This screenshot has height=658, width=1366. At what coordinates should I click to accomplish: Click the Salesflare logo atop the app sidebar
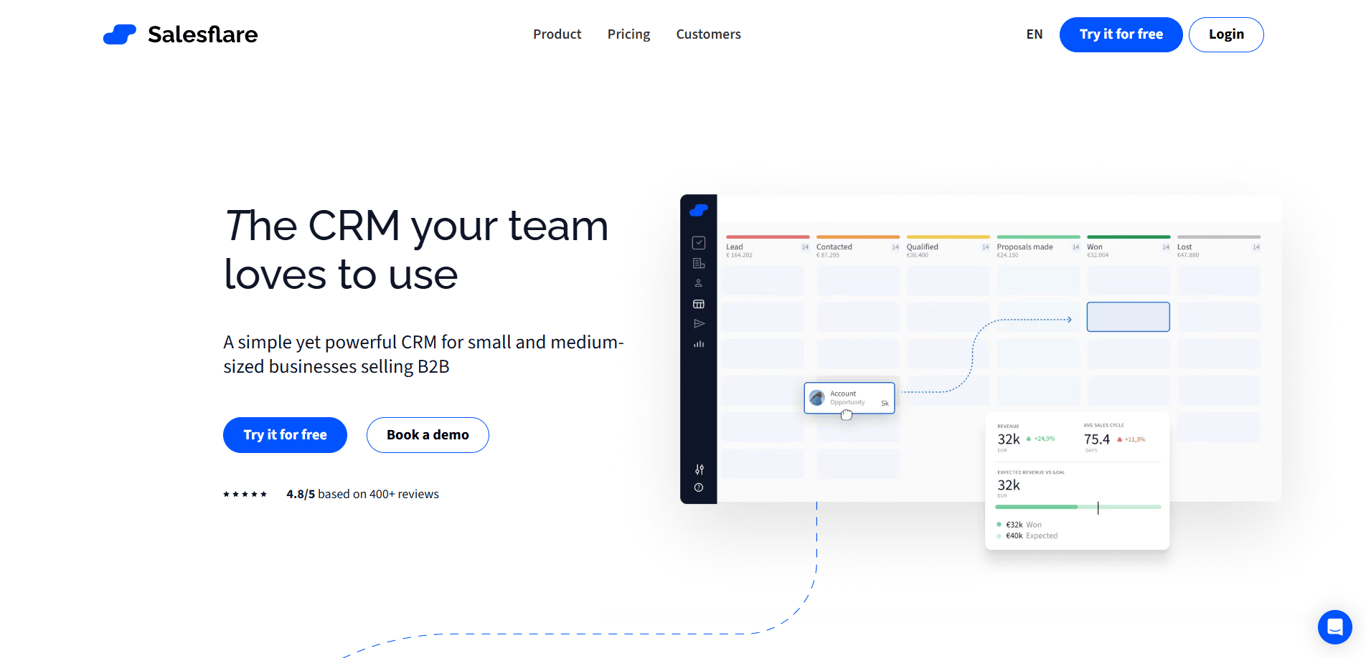click(x=699, y=210)
